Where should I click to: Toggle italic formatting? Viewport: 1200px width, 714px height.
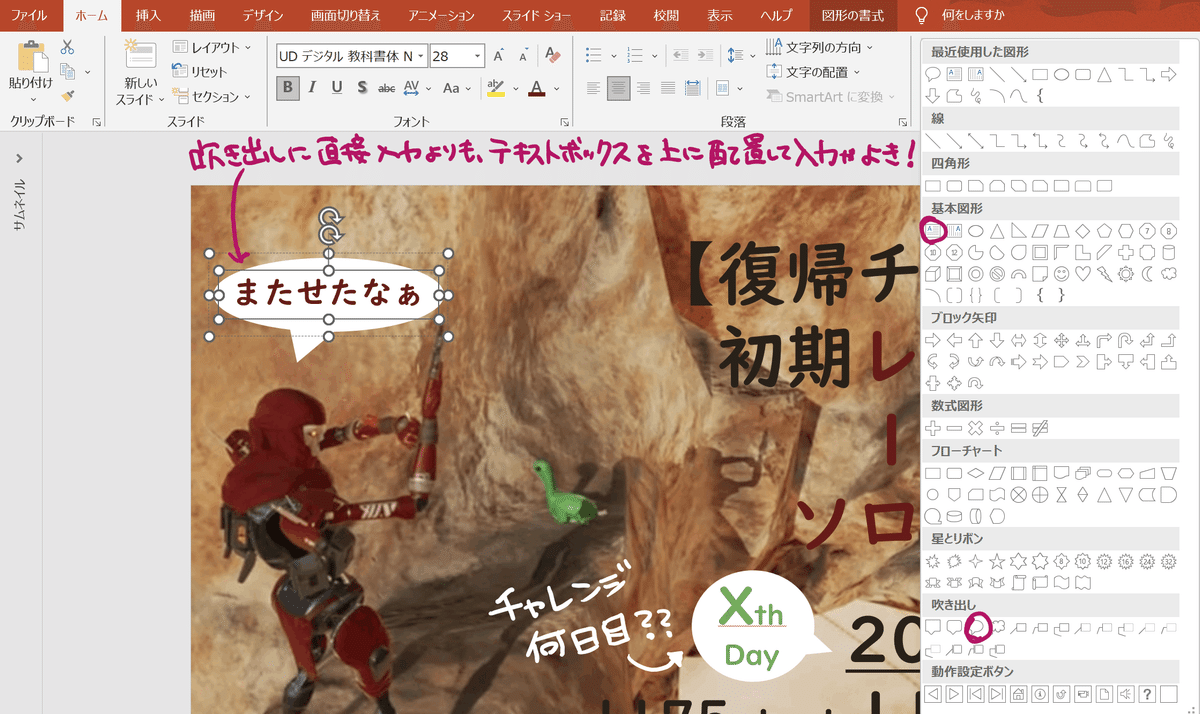313,88
